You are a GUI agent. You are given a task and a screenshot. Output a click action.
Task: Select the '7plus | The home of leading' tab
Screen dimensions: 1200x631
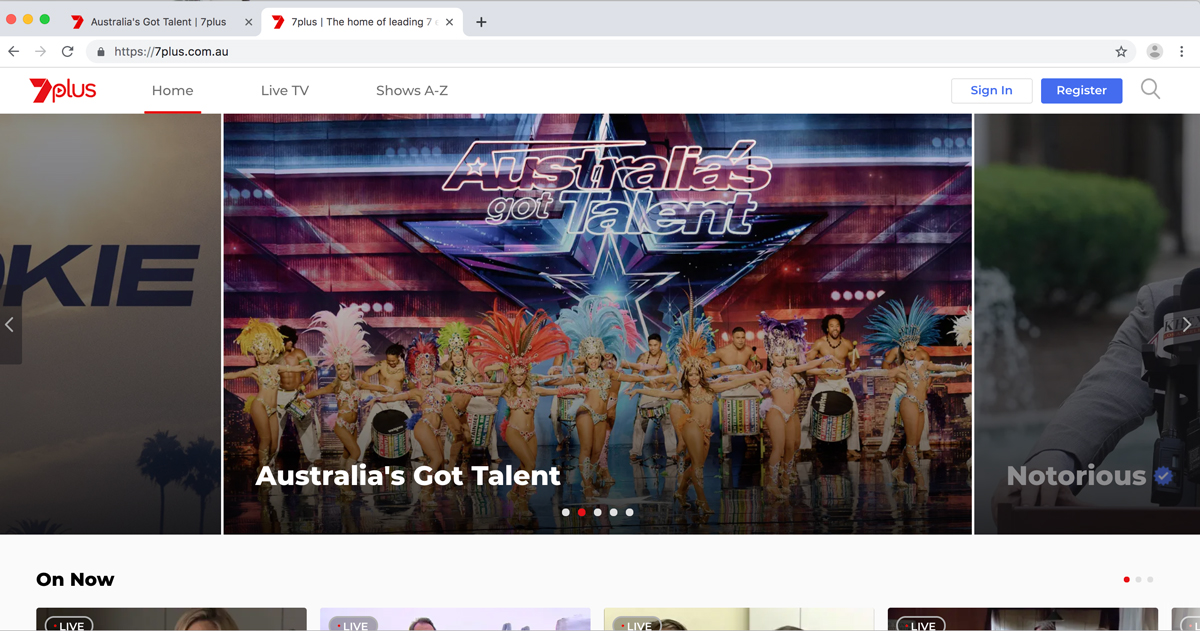click(361, 22)
